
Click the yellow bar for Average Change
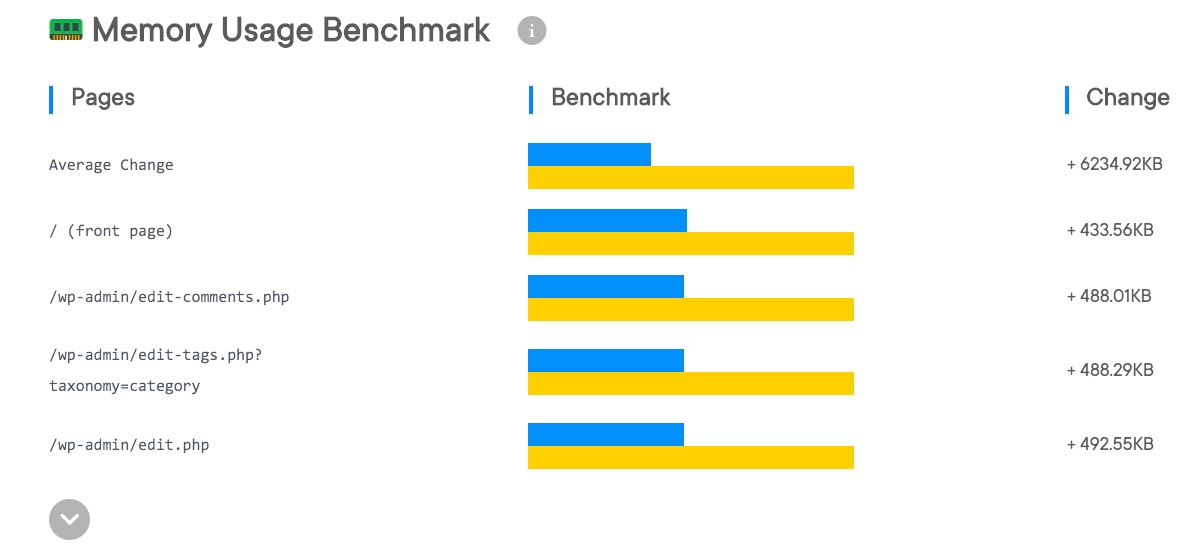click(x=690, y=177)
